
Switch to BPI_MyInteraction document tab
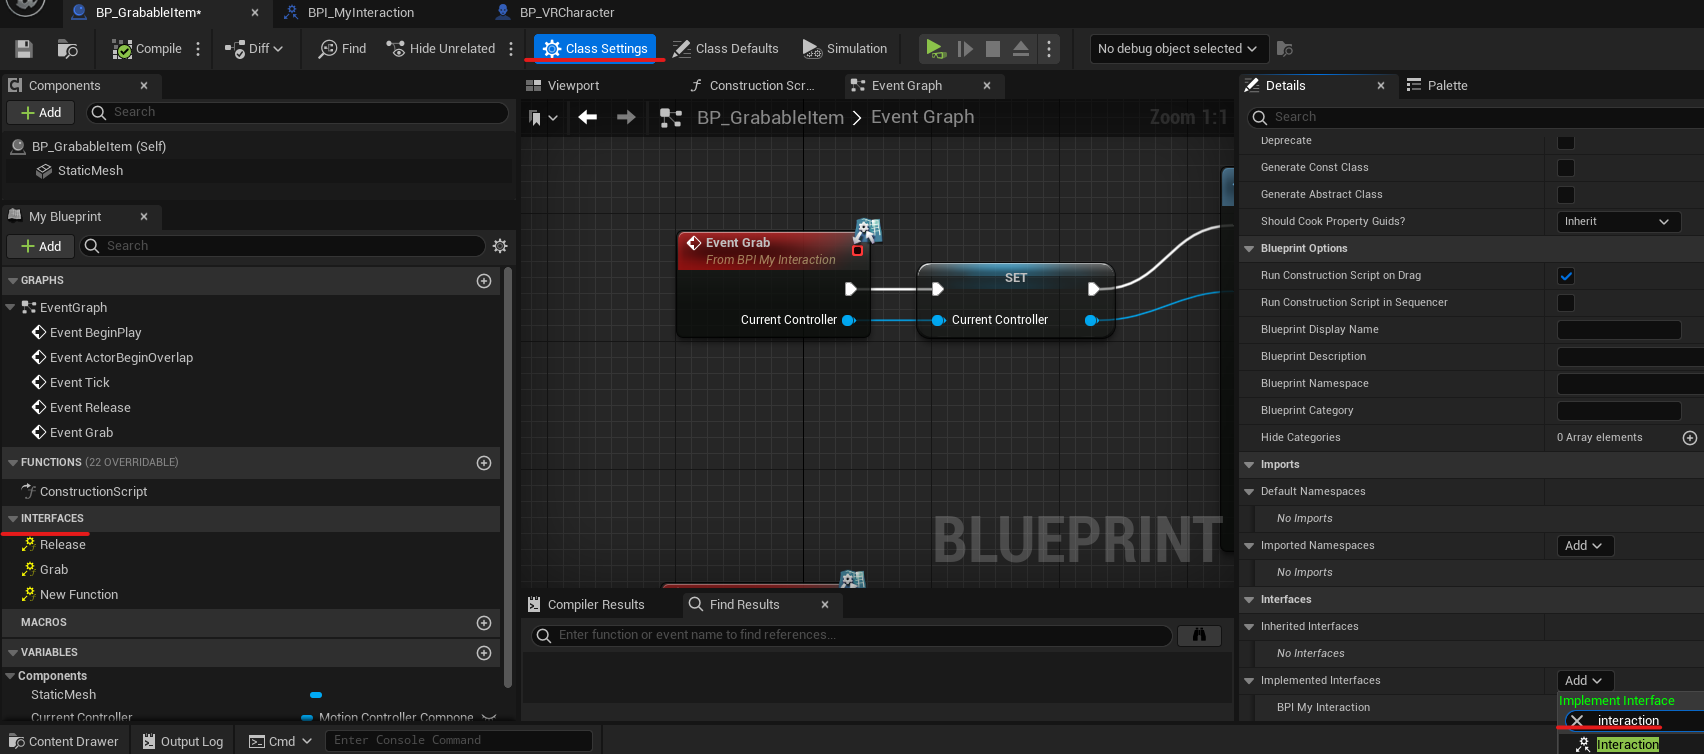(360, 13)
